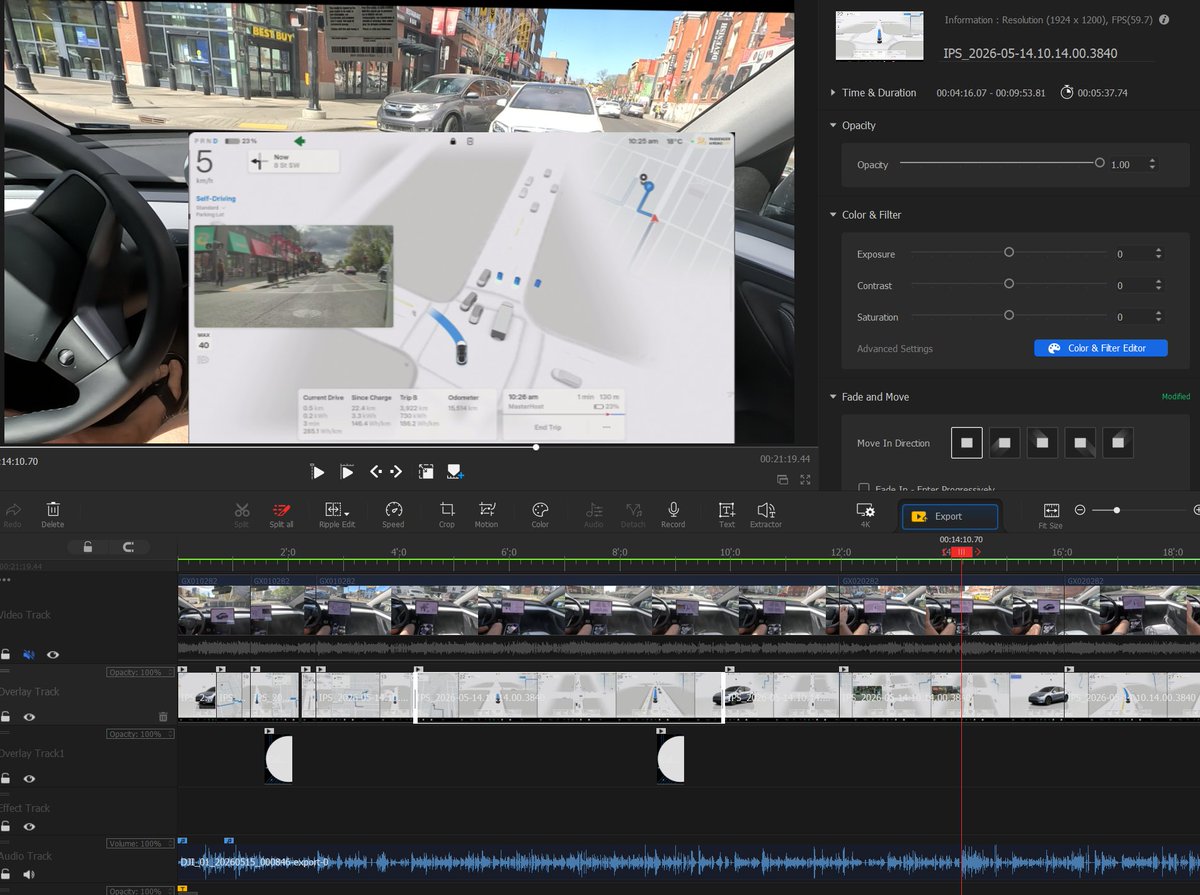Click Advanced Settings under Saturation
This screenshot has height=895, width=1200.
tap(895, 349)
